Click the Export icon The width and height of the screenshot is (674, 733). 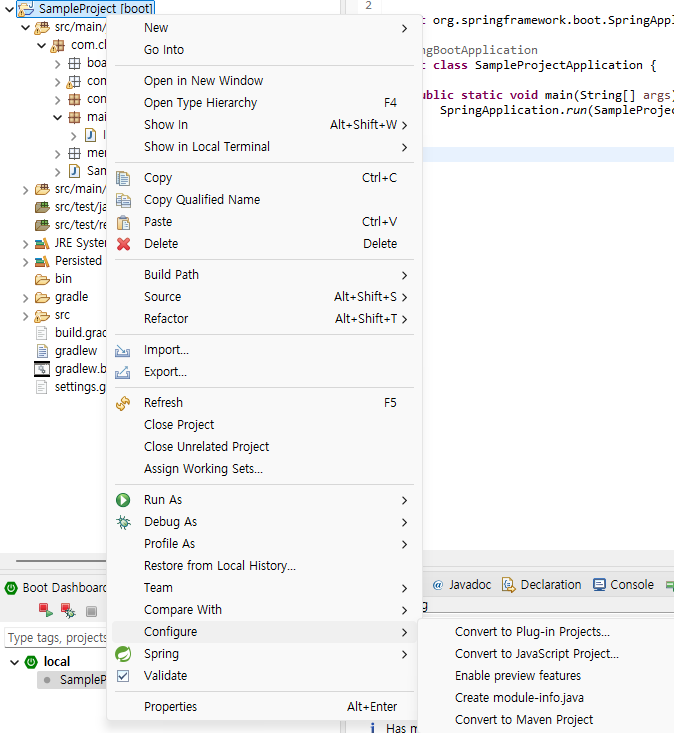pos(122,372)
